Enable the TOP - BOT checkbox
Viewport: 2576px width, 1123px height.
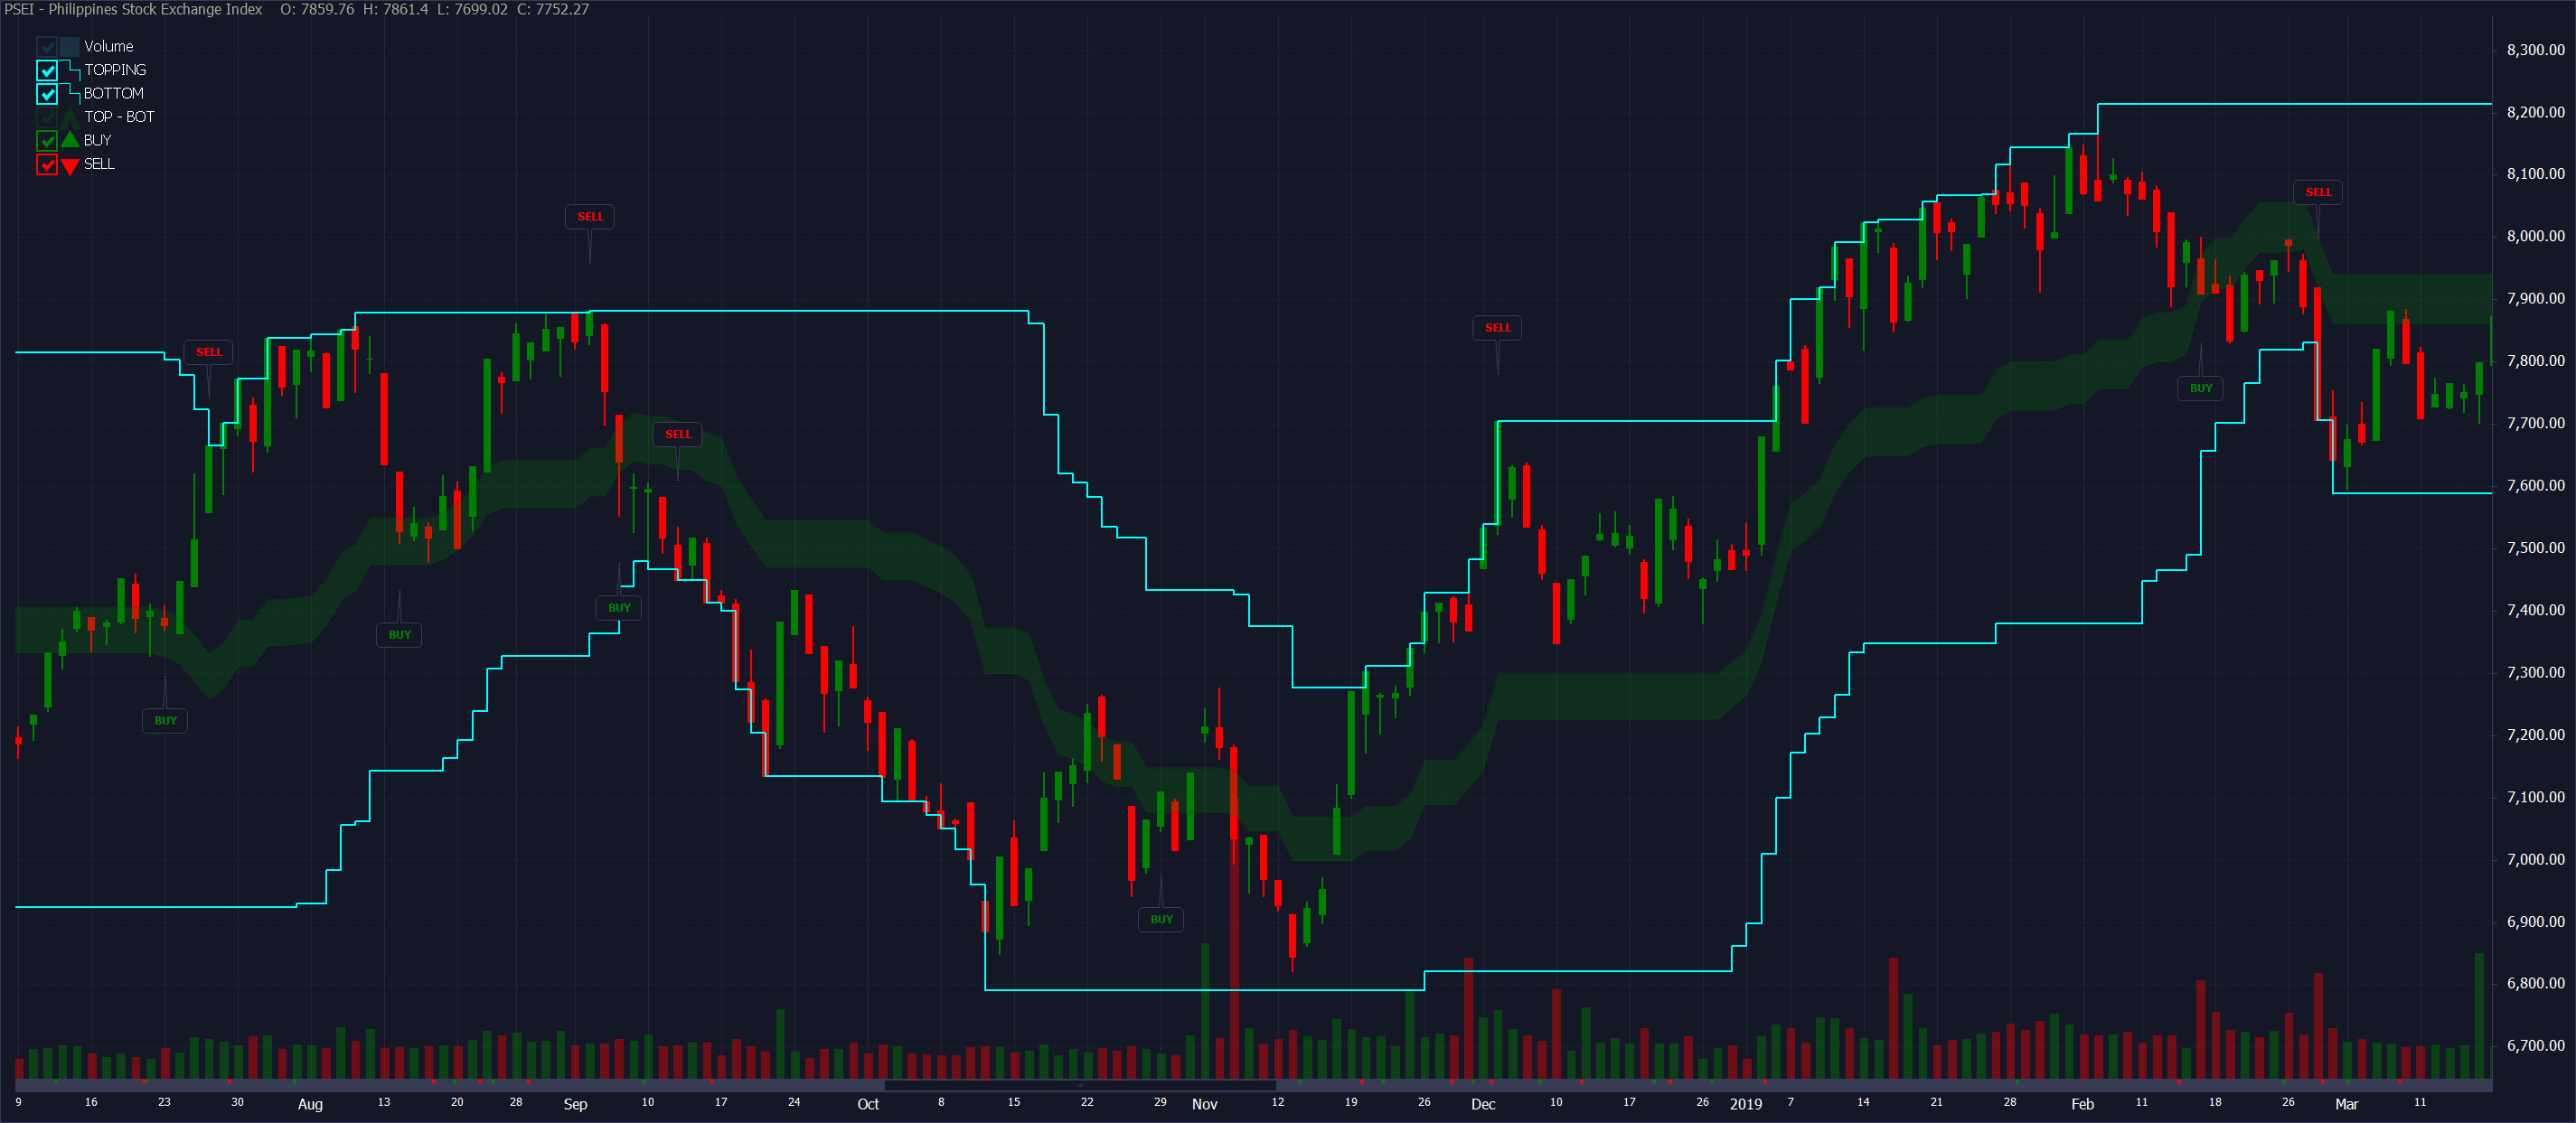47,117
